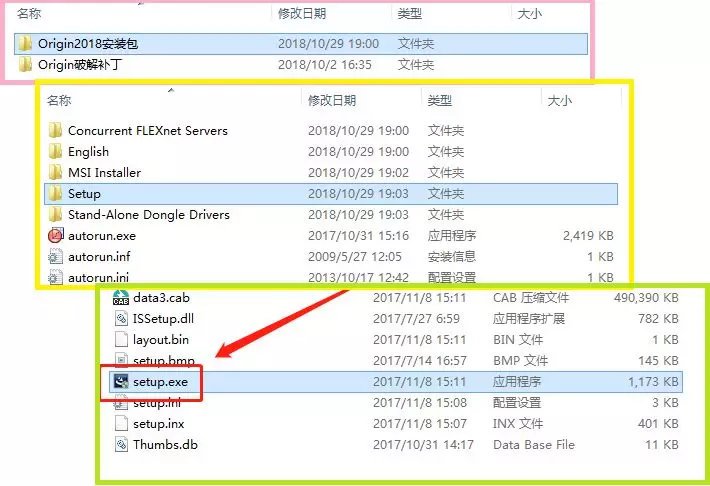Click the 782 KB size value
This screenshot has height=486, width=710.
658,318
